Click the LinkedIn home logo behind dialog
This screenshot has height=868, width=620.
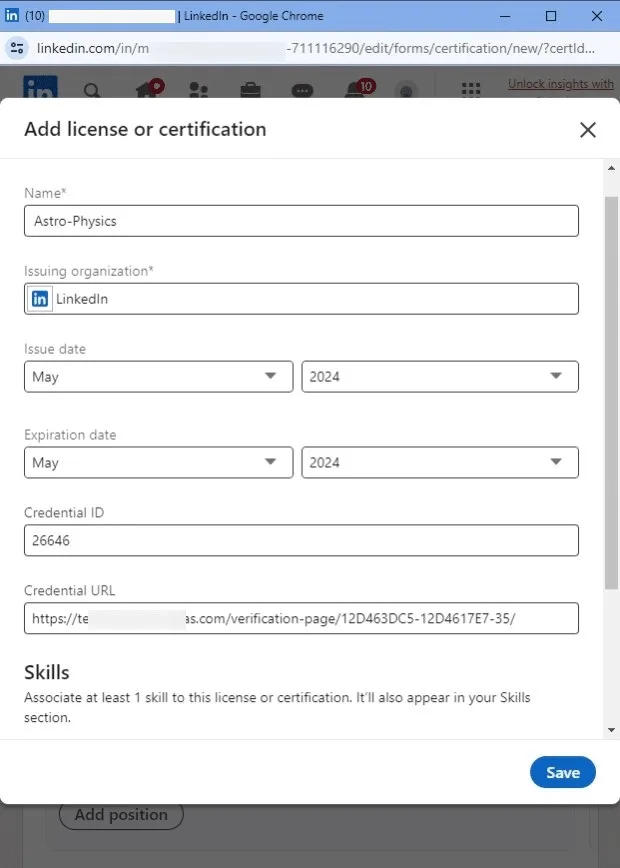click(x=40, y=87)
